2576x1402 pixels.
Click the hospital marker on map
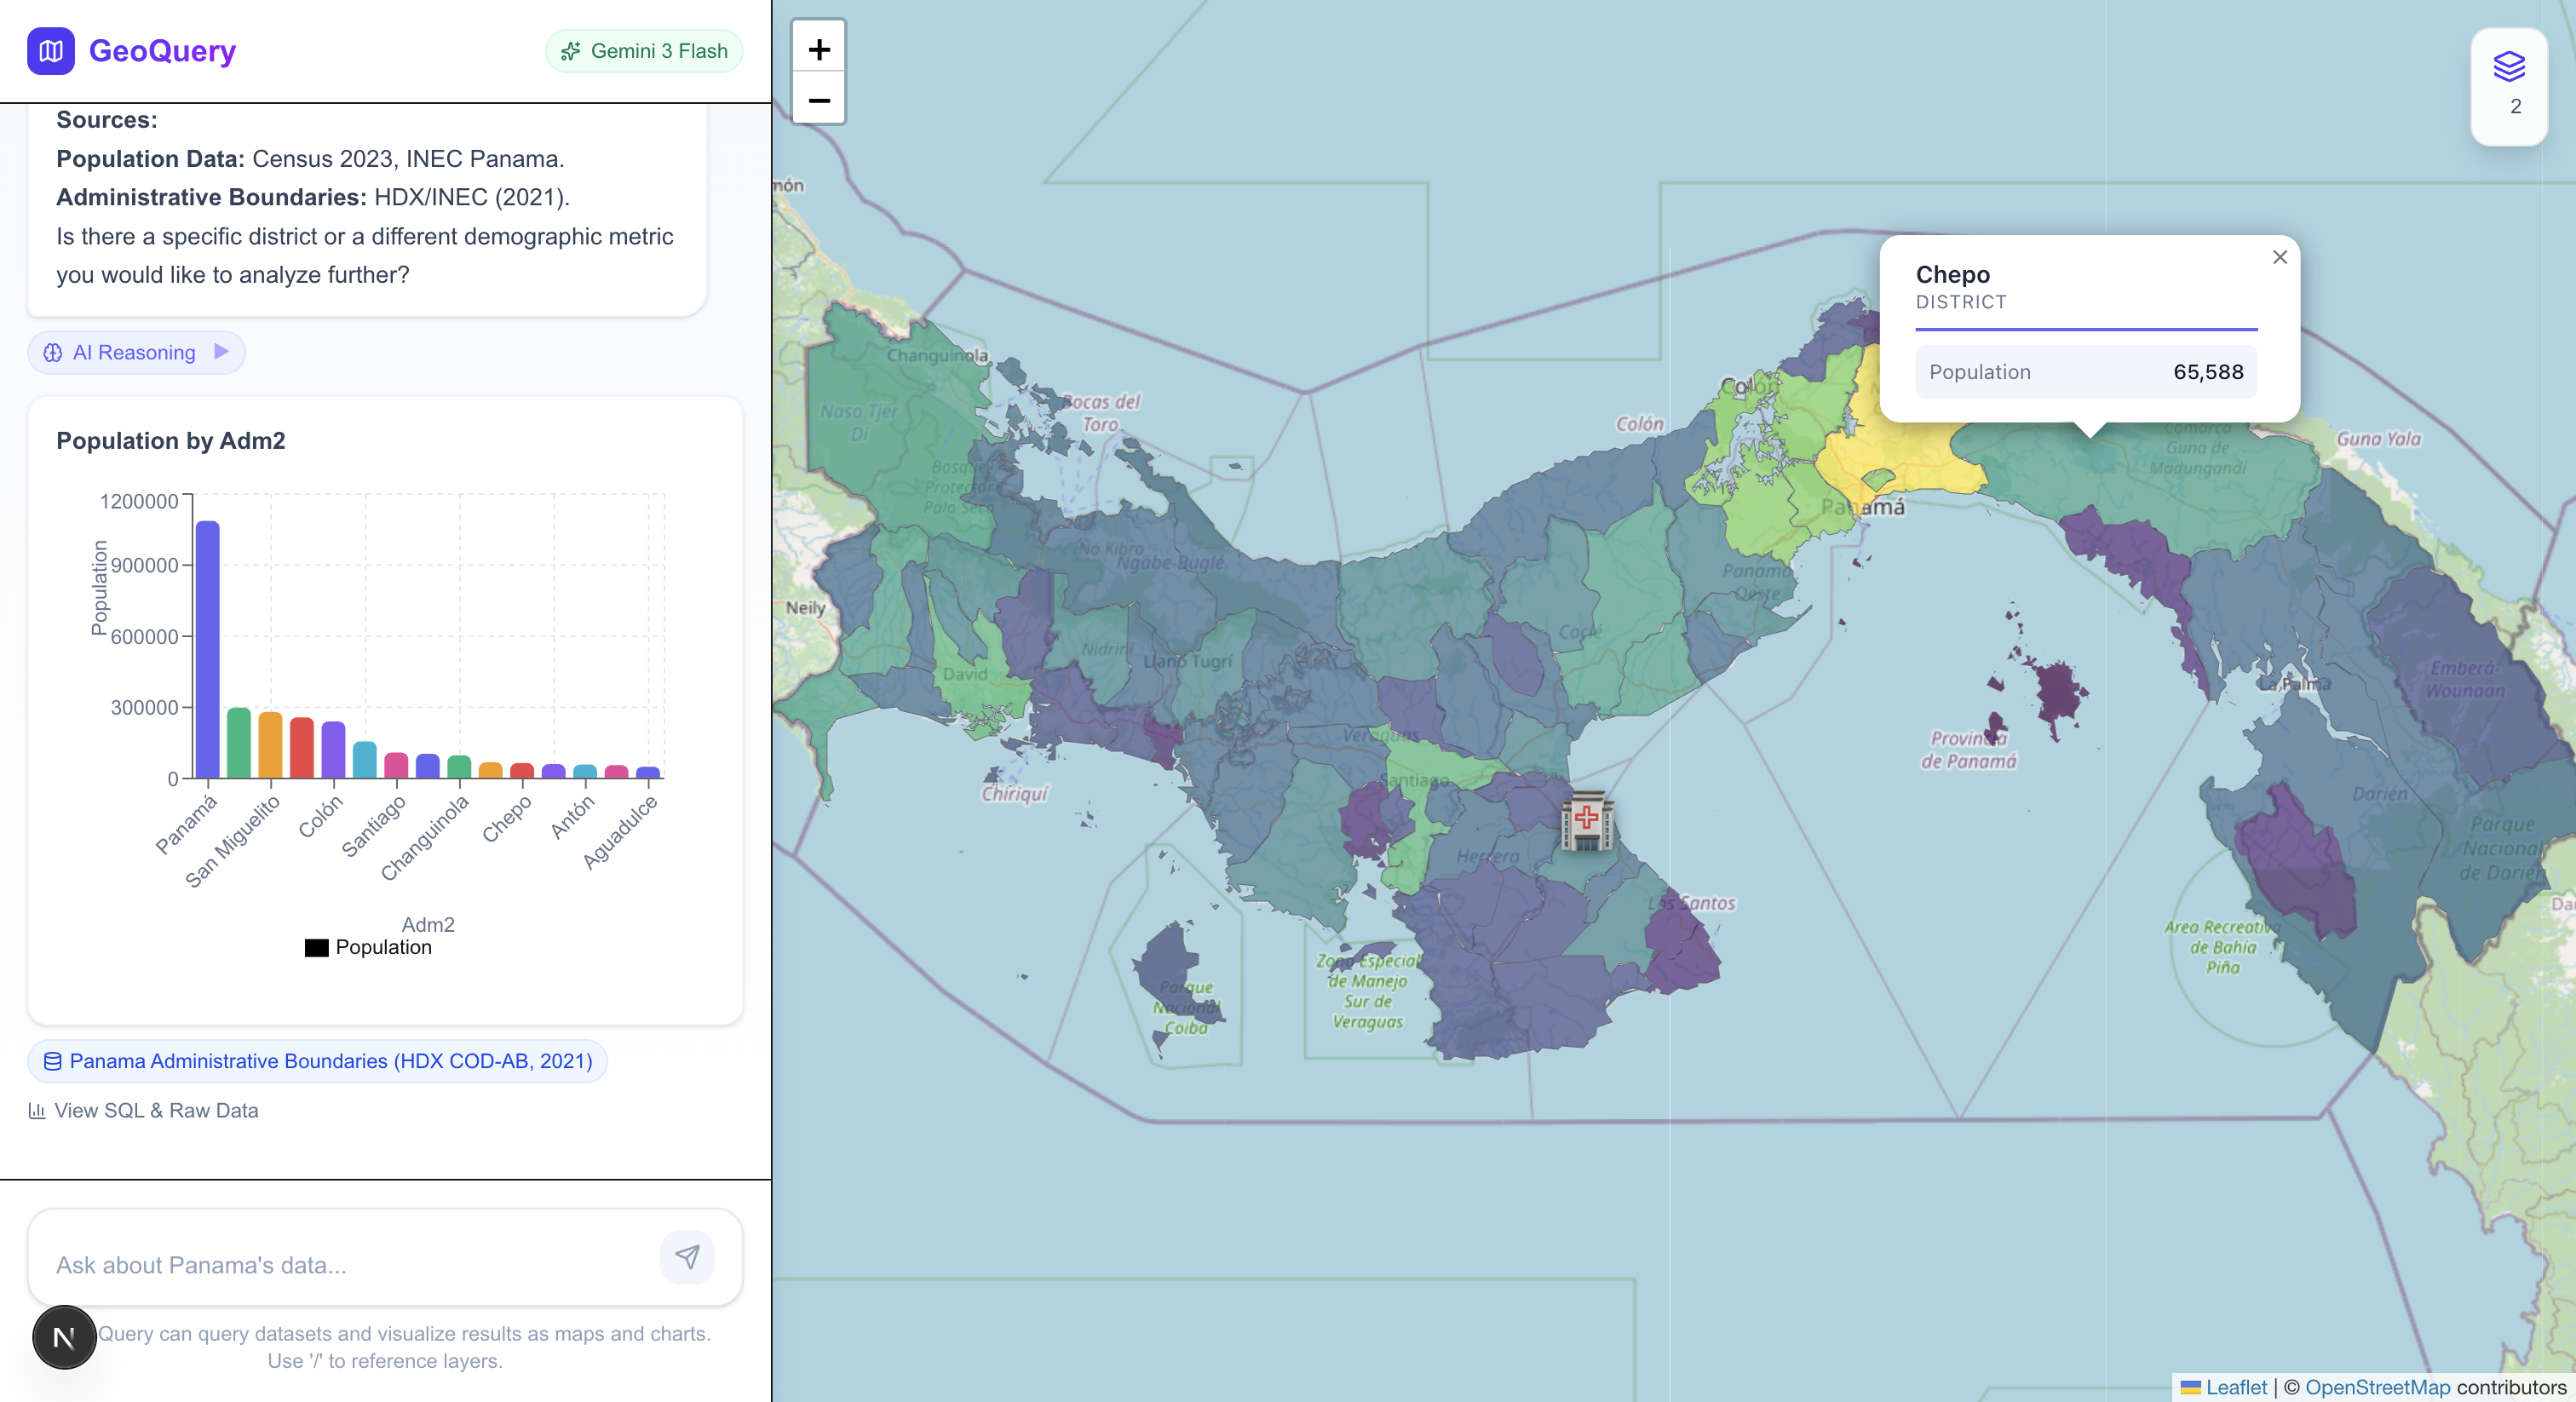[1586, 820]
